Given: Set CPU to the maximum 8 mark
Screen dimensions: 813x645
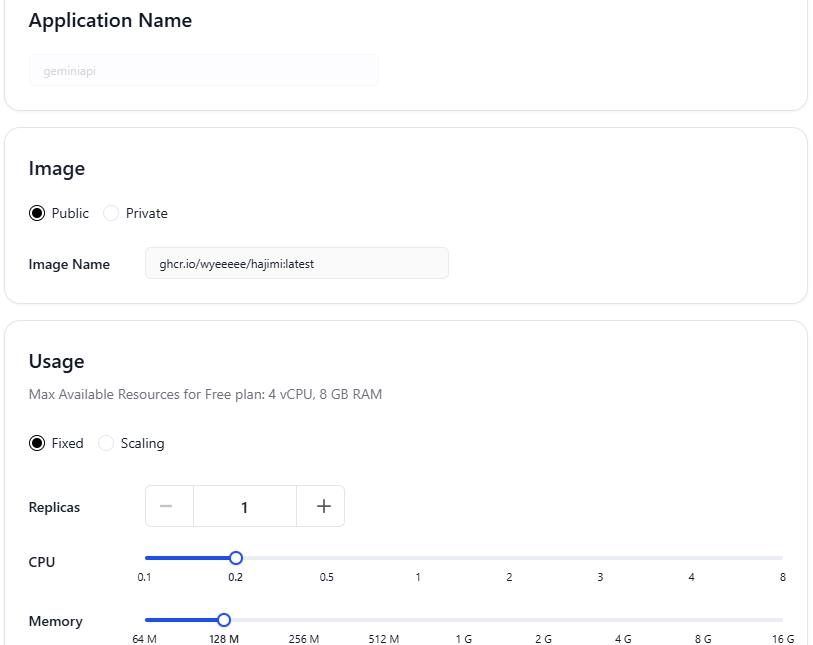Looking at the screenshot, I should [x=782, y=558].
